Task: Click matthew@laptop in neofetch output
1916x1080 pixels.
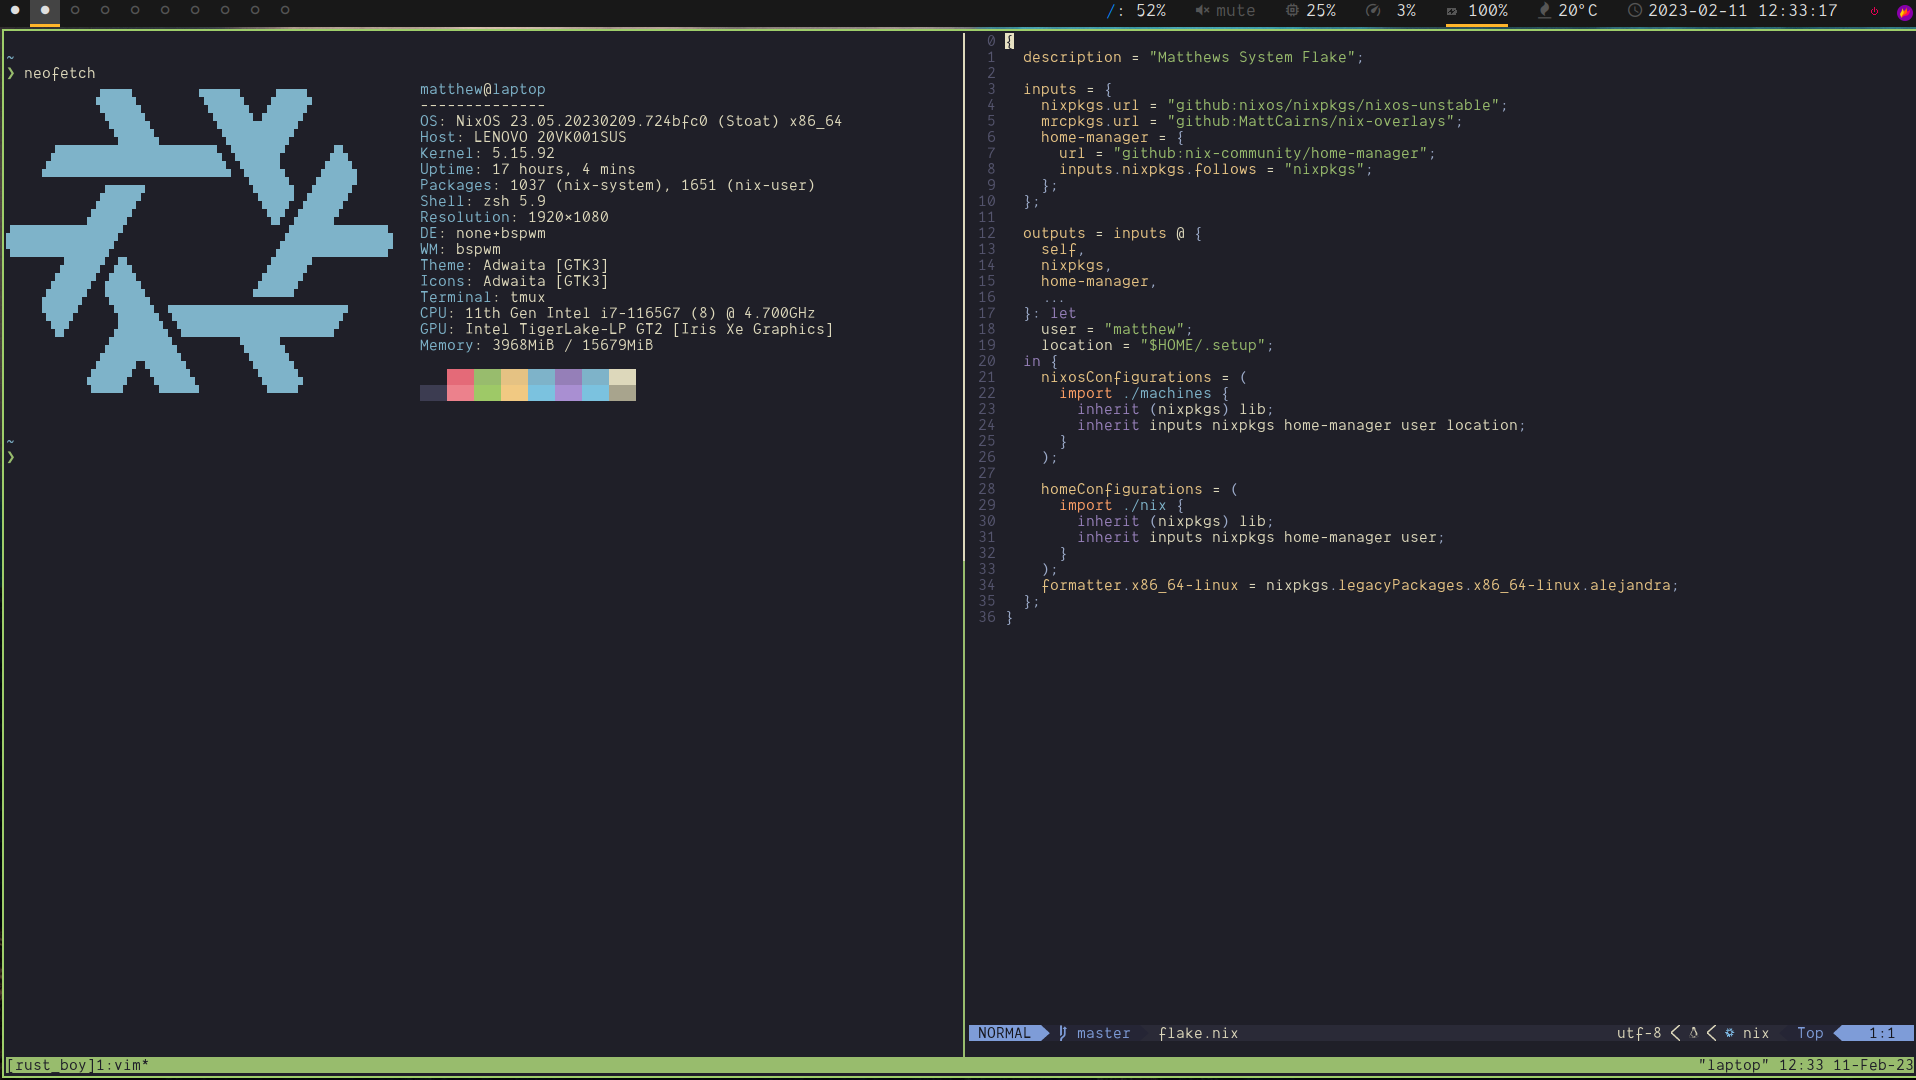Action: [483, 89]
